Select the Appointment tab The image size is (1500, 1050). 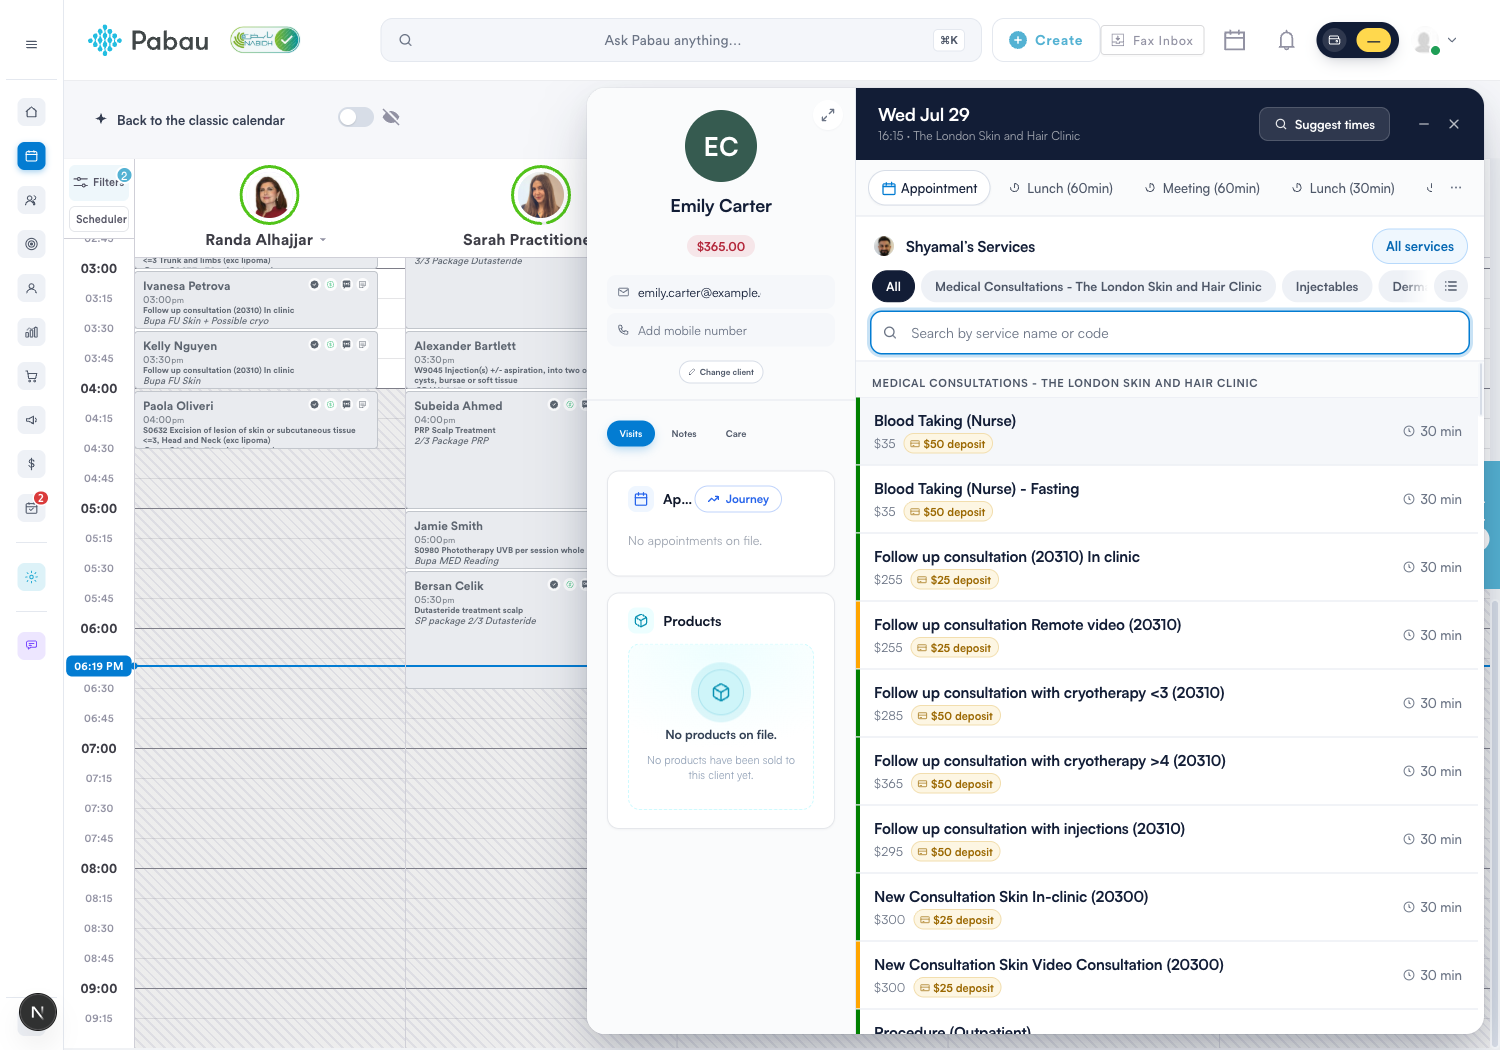[929, 188]
